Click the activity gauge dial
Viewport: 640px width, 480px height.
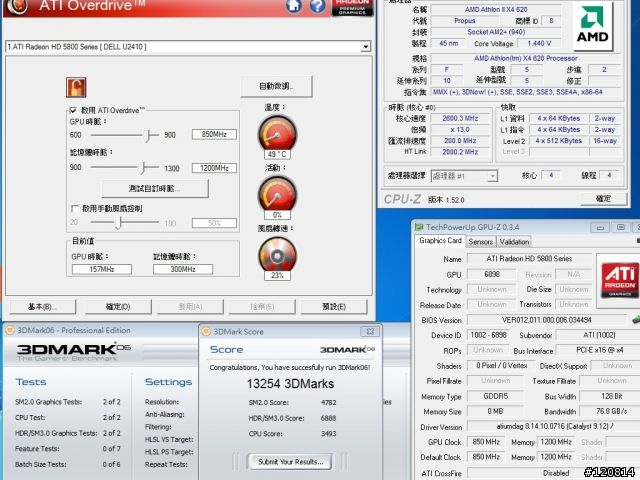click(277, 193)
